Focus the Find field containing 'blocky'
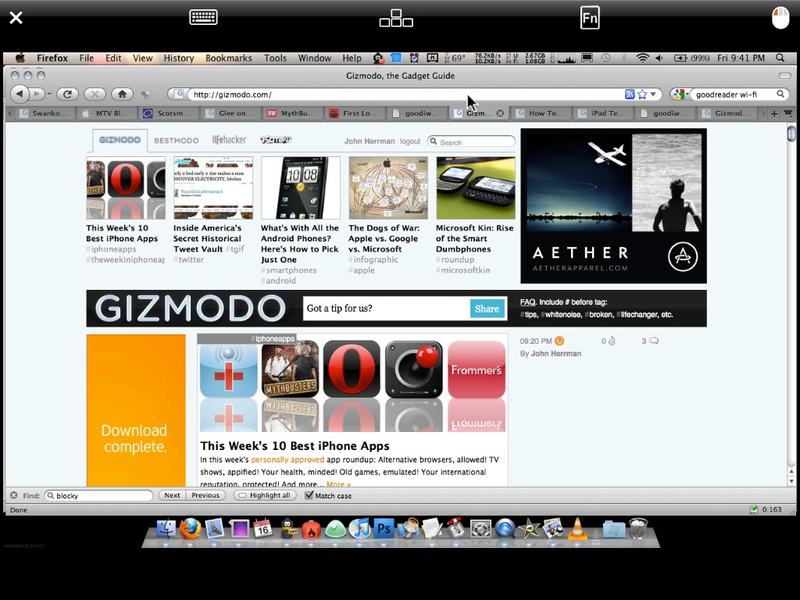Image resolution: width=800 pixels, height=600 pixels. tap(98, 495)
